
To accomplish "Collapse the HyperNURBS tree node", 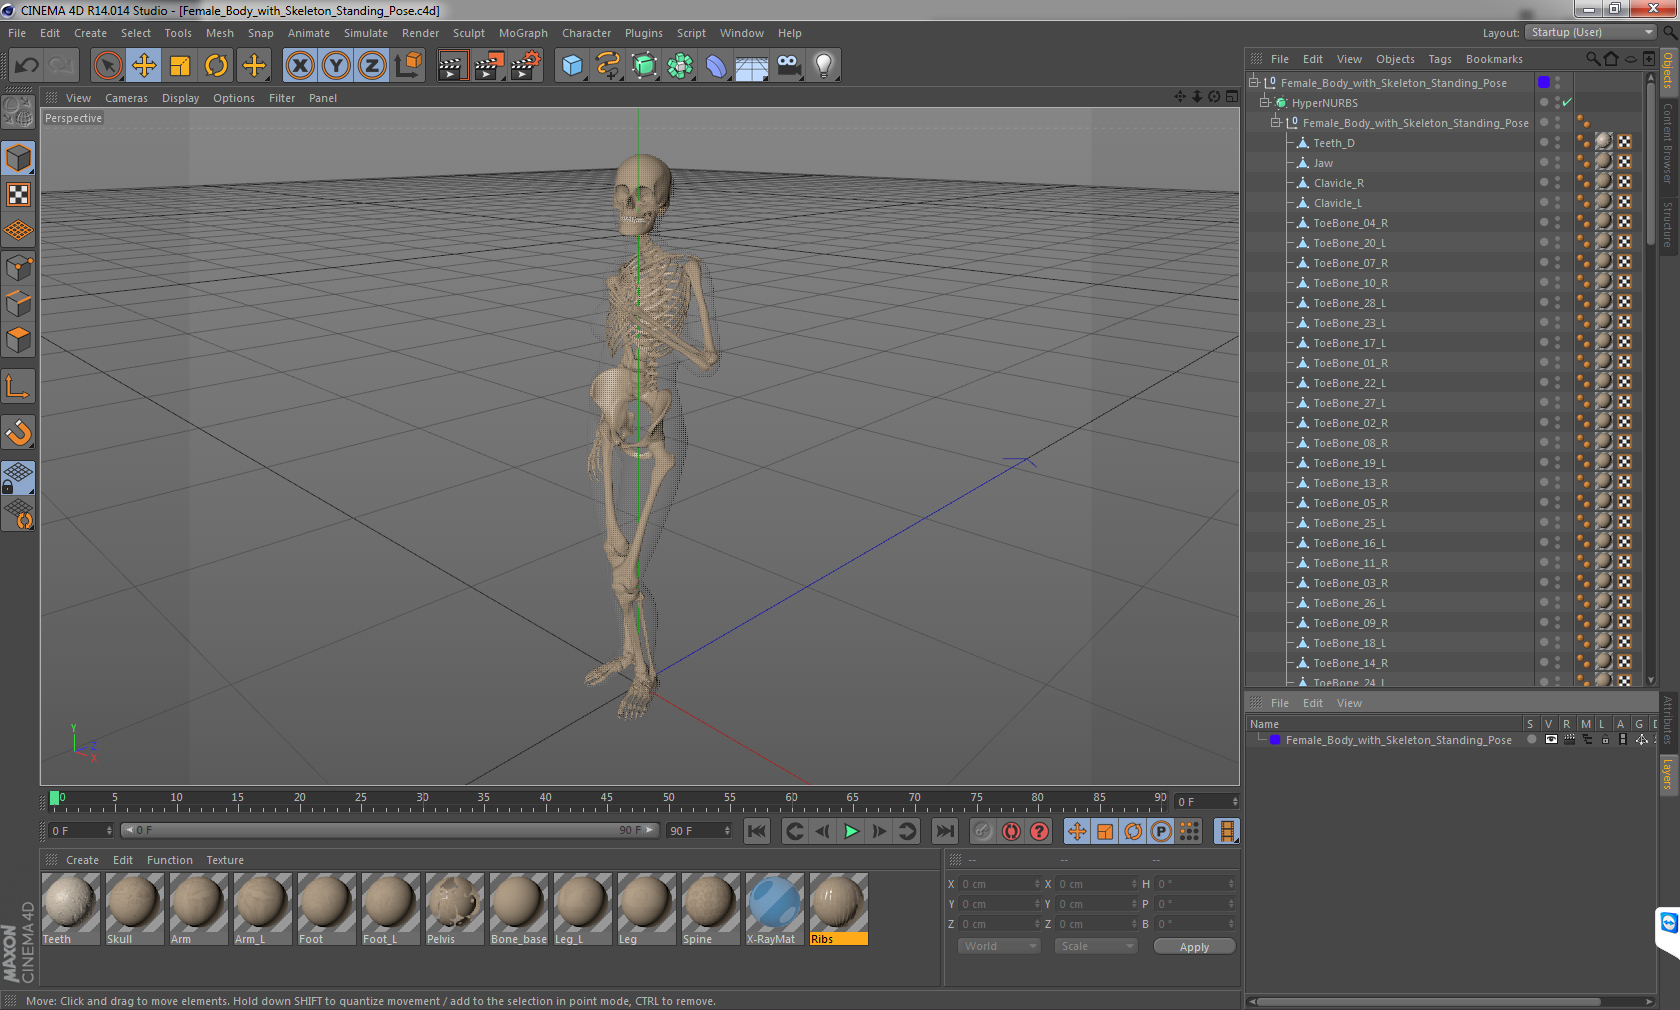I will click(1265, 103).
